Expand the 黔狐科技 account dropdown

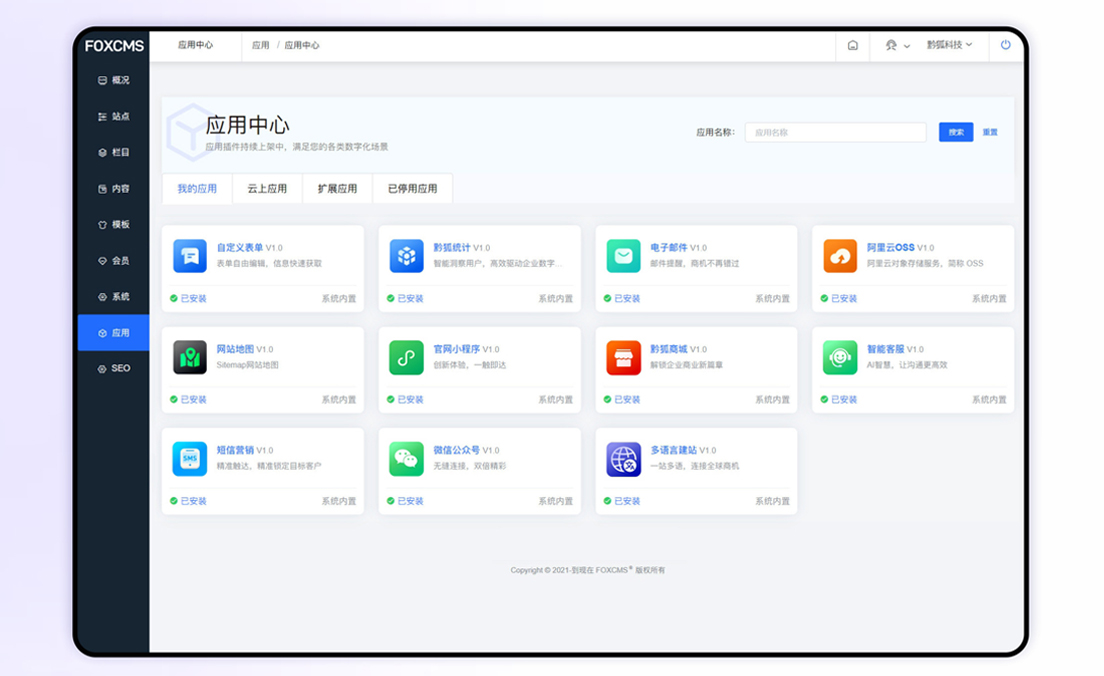pyautogui.click(x=949, y=45)
